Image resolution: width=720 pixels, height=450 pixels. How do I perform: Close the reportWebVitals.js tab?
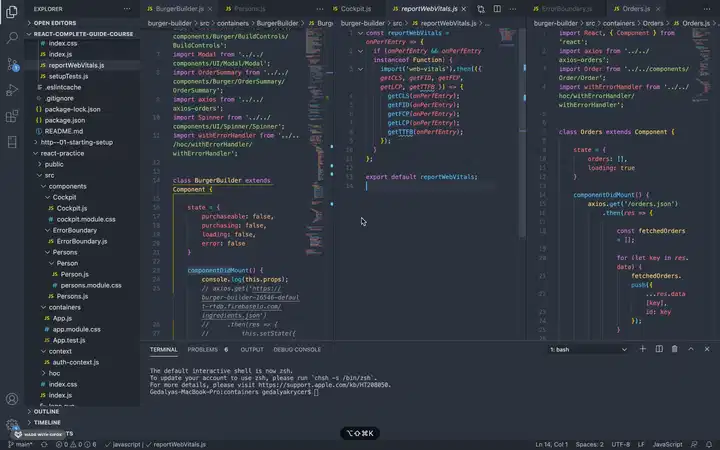coord(464,9)
